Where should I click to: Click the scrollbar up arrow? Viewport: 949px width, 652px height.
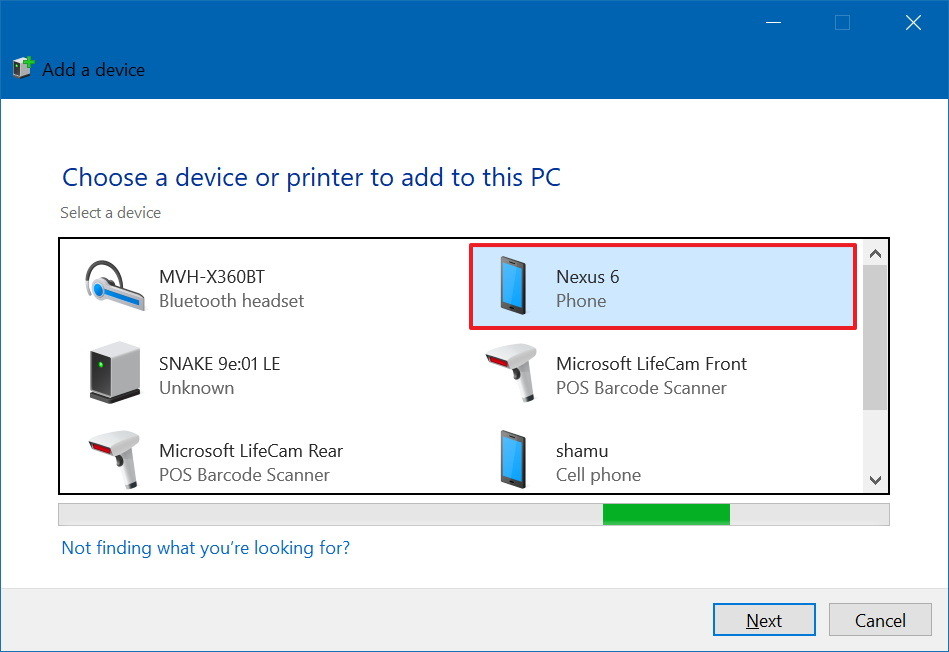[875, 252]
